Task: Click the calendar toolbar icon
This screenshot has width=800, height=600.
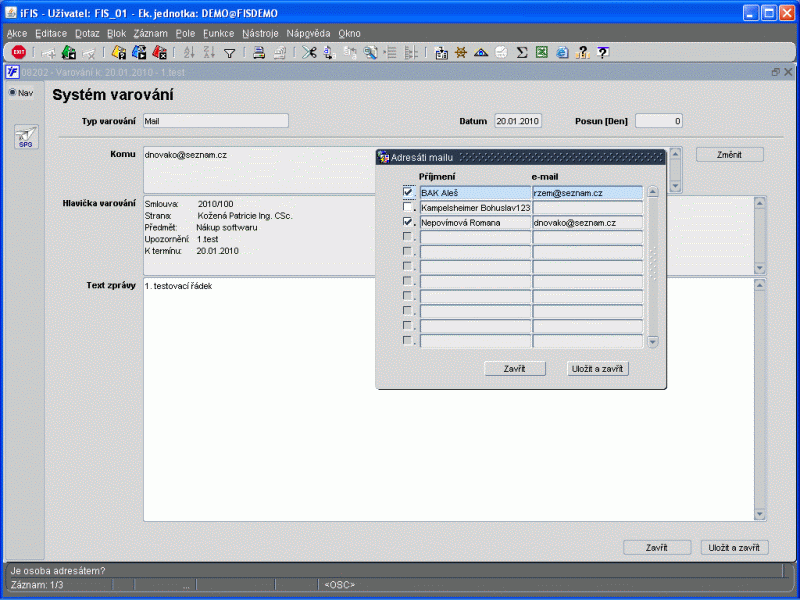Action: pos(441,53)
